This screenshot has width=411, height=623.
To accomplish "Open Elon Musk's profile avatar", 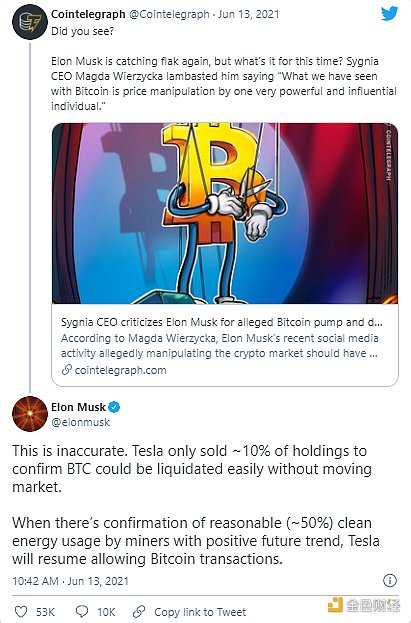I will point(30,414).
